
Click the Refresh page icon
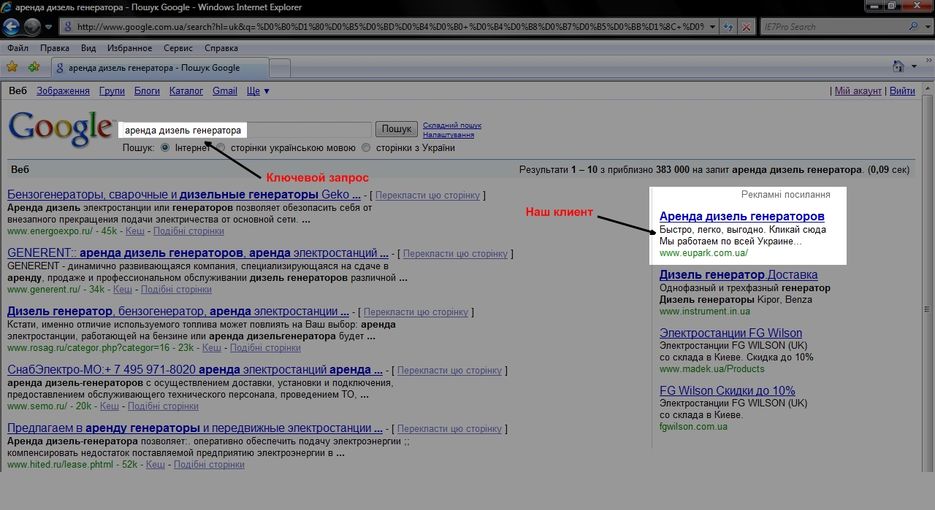pyautogui.click(x=727, y=27)
